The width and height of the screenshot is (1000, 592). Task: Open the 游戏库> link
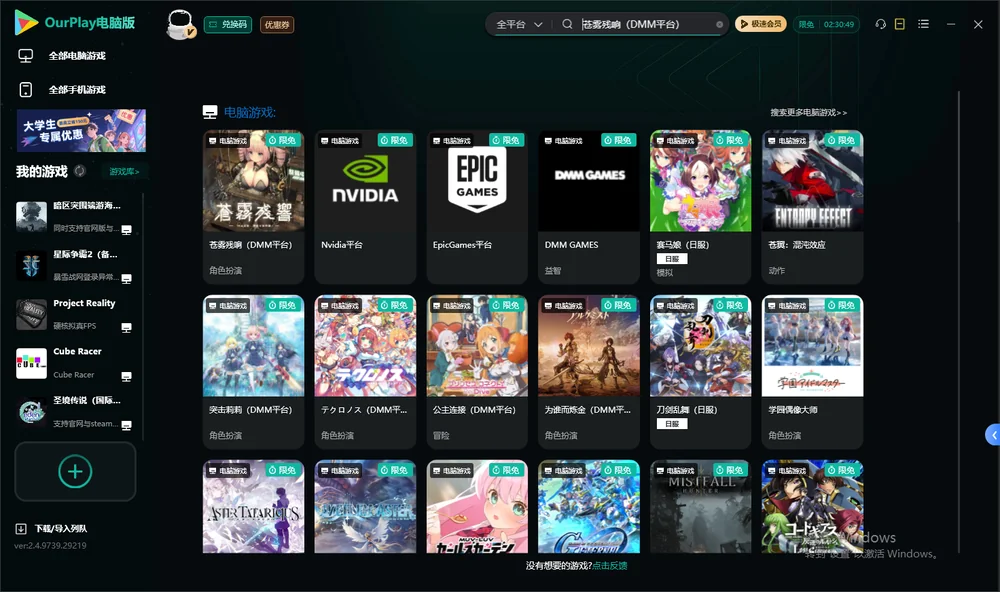124,171
